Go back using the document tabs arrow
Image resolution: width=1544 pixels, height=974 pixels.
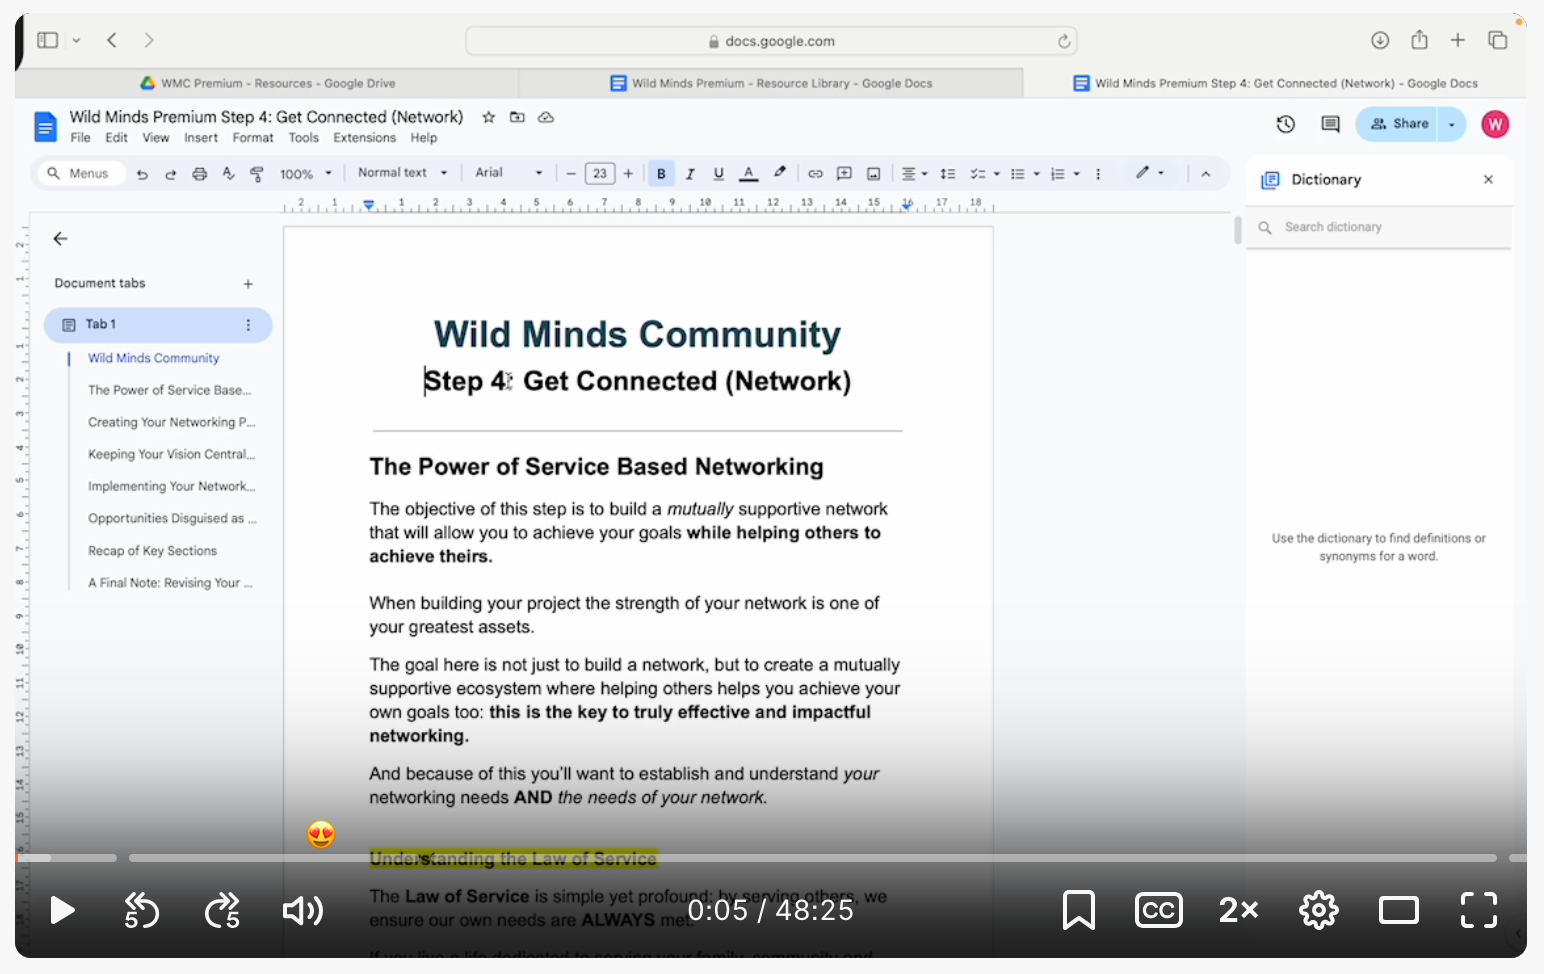(x=60, y=239)
